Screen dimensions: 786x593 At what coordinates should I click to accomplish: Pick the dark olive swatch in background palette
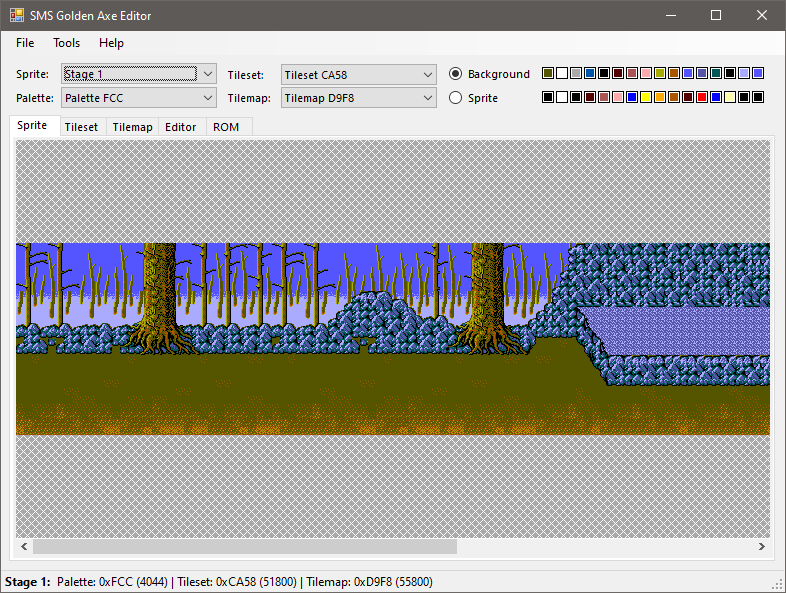coord(548,73)
